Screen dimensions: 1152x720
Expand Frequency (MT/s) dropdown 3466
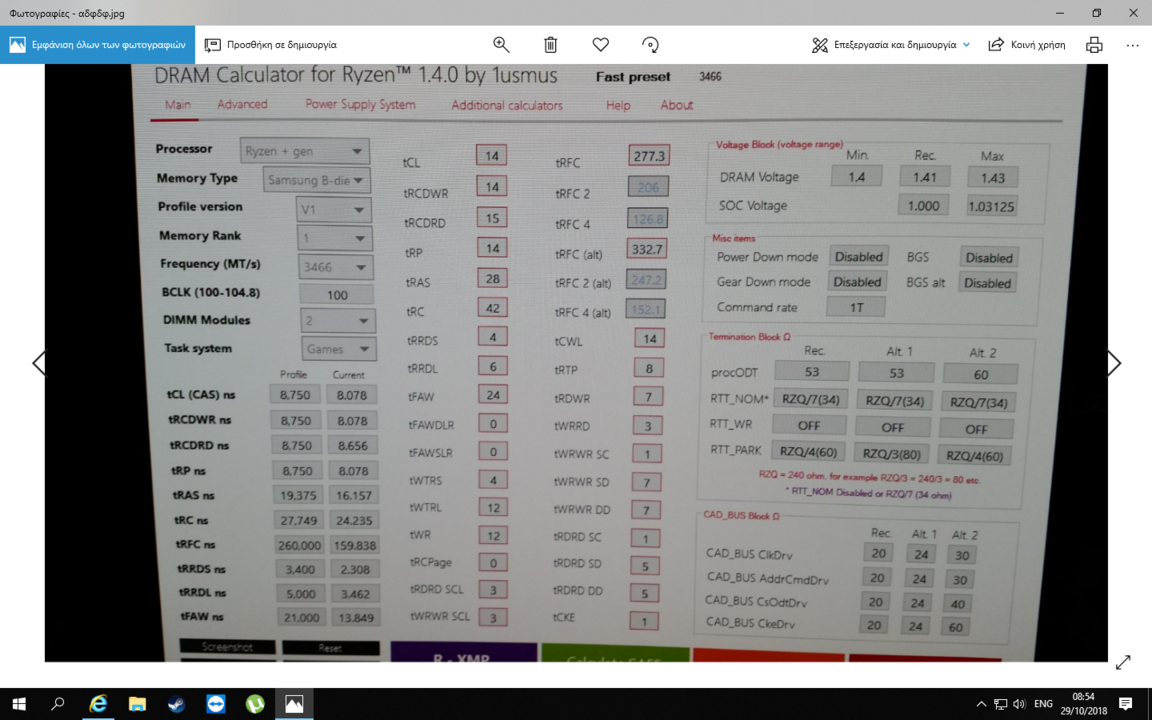[336, 267]
